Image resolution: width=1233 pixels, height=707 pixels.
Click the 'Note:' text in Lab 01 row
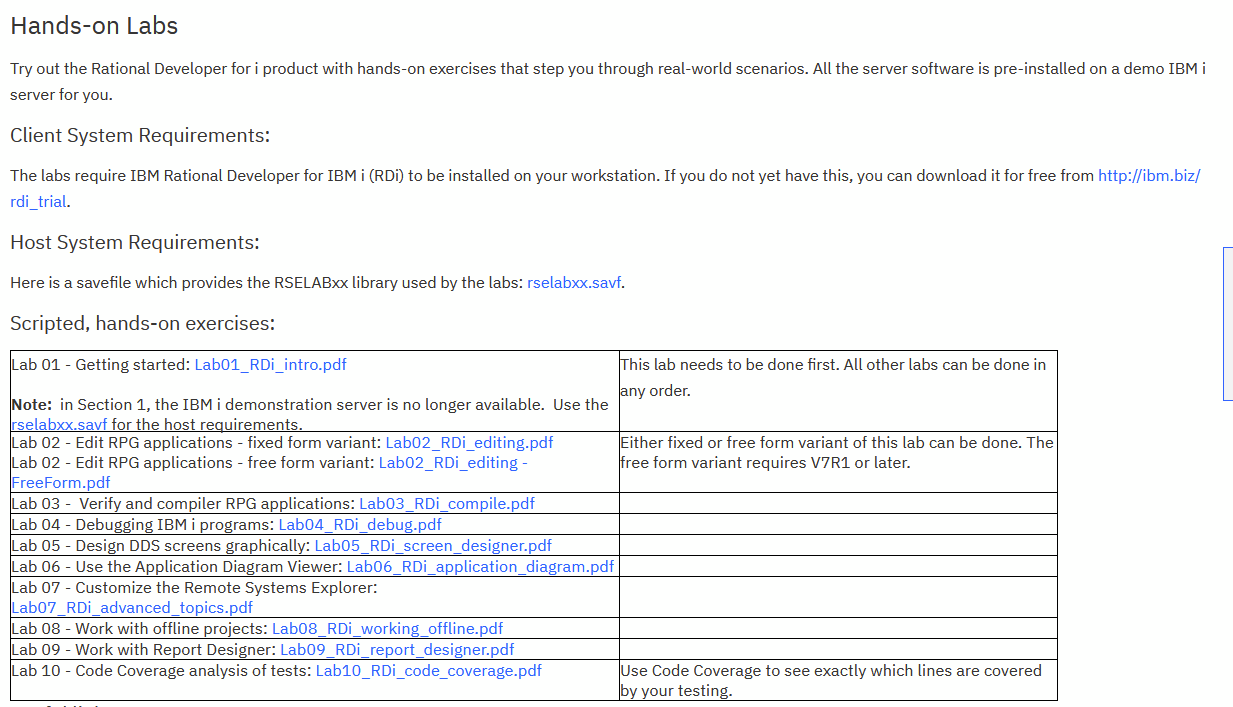pyautogui.click(x=31, y=405)
